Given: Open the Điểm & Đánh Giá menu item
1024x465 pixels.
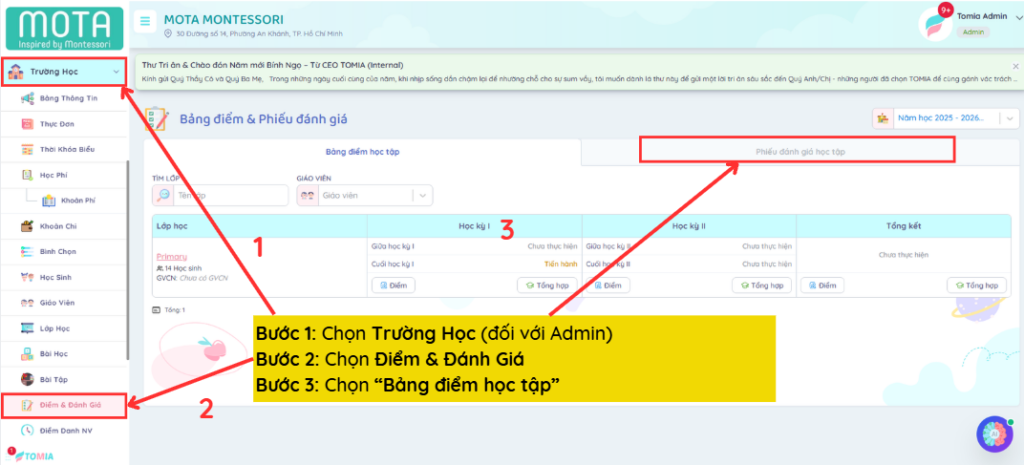Looking at the screenshot, I should (x=65, y=405).
